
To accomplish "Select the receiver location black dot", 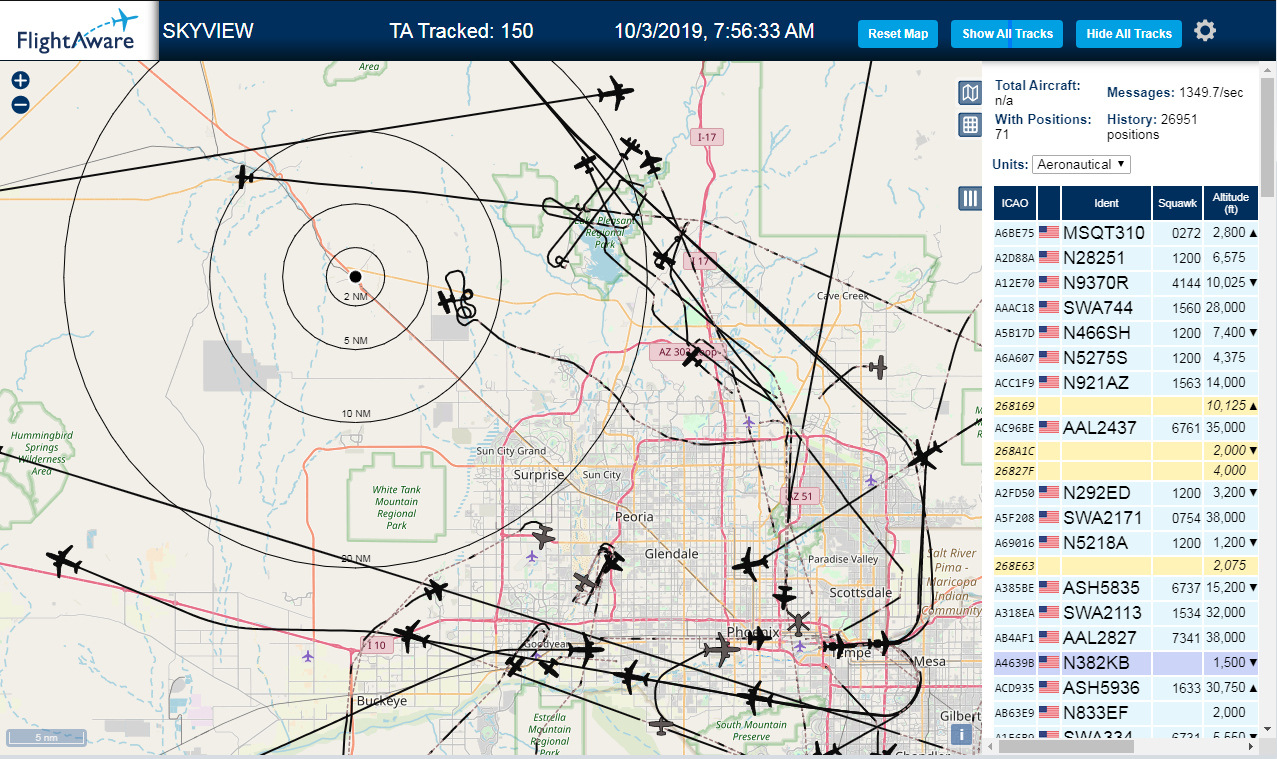I will [x=354, y=276].
